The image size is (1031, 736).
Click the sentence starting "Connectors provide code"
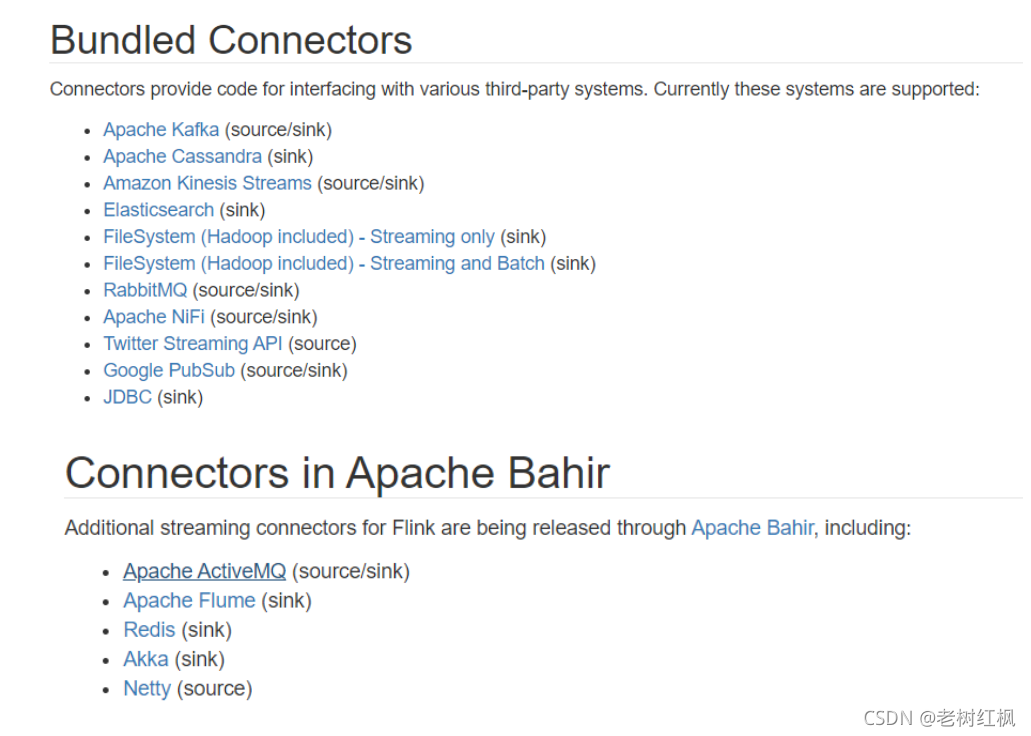click(515, 89)
